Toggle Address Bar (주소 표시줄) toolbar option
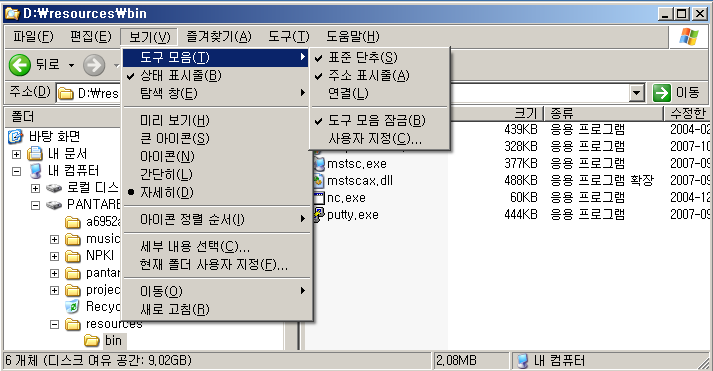Viewport: 713px width, 371px height. point(380,75)
